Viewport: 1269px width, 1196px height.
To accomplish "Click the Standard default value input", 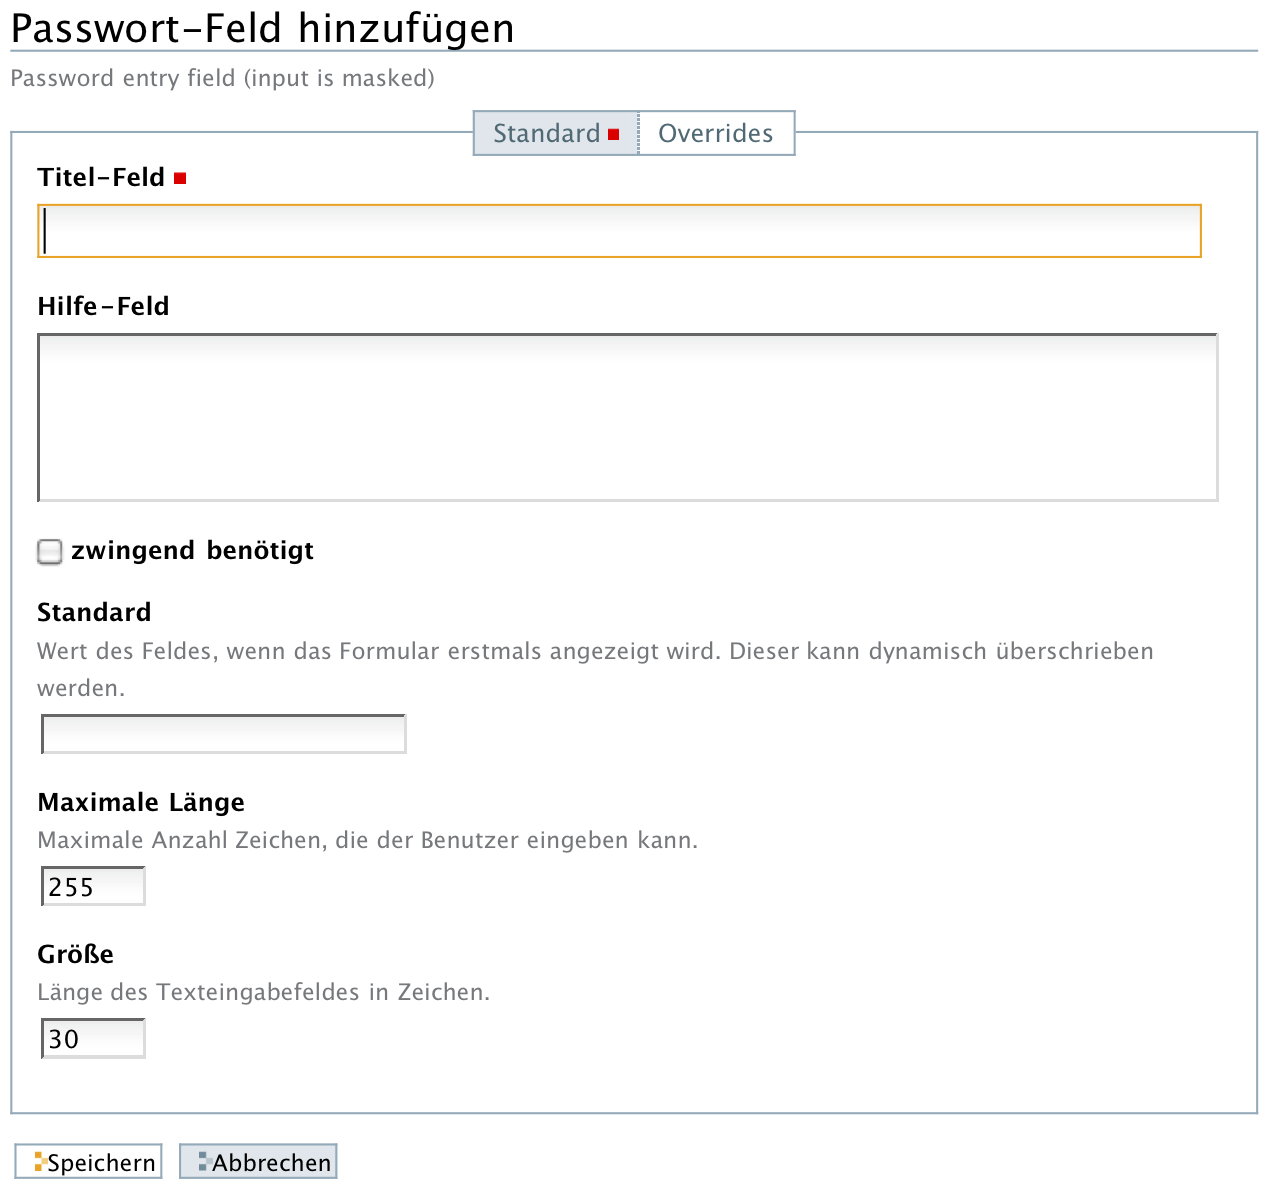I will click(223, 734).
